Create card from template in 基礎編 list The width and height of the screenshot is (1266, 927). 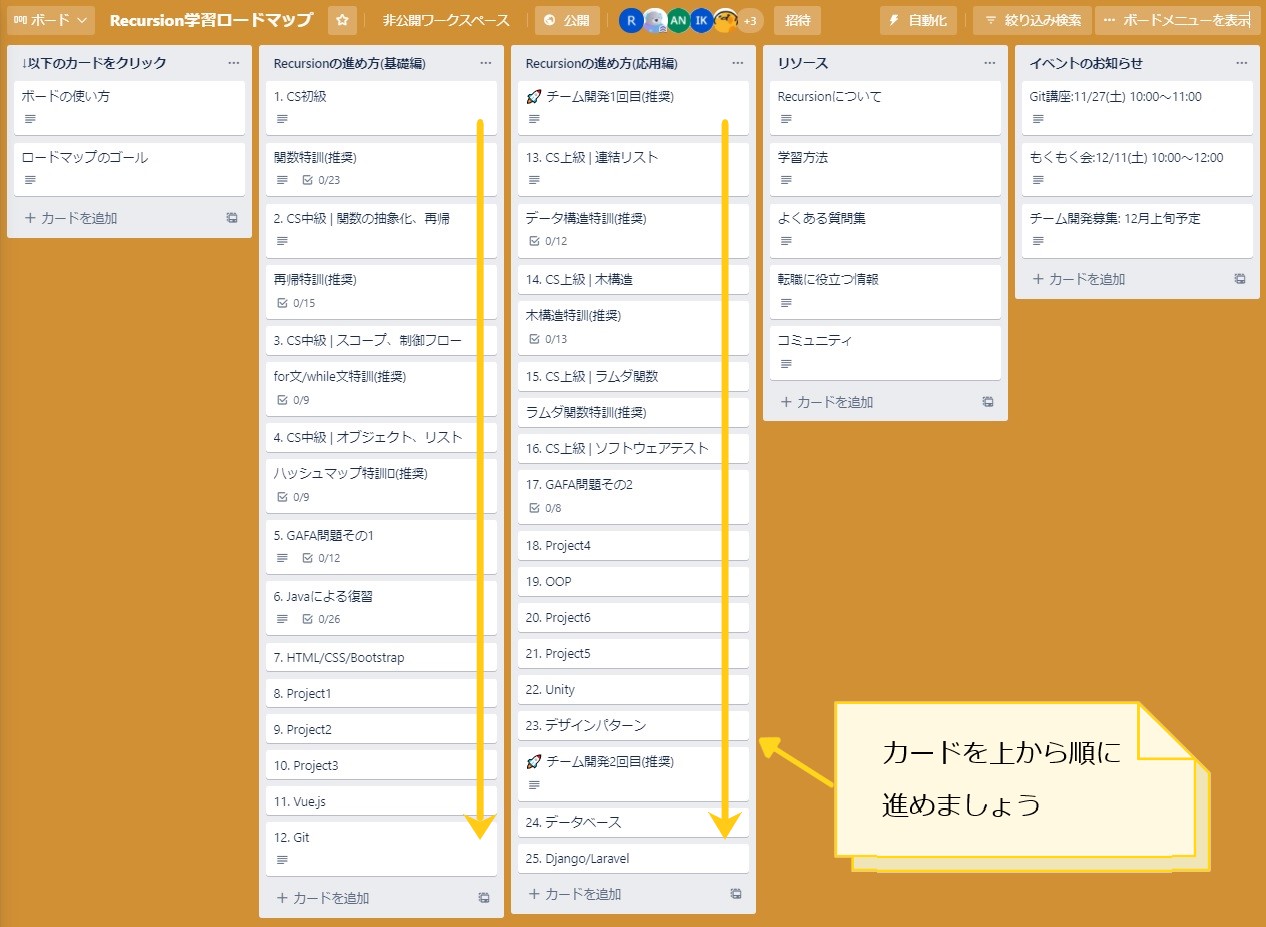point(484,898)
